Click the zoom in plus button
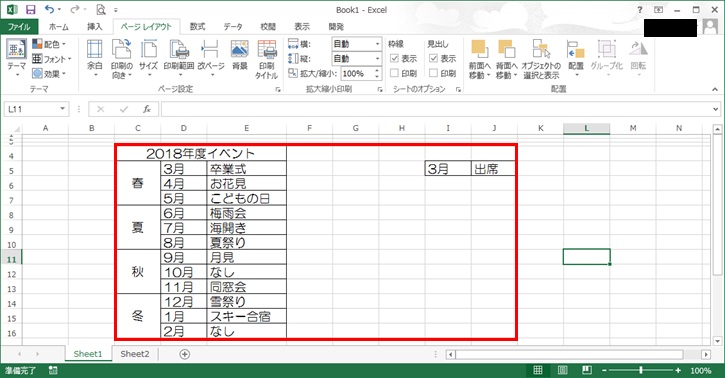Image resolution: width=725 pixels, height=378 pixels. point(678,370)
